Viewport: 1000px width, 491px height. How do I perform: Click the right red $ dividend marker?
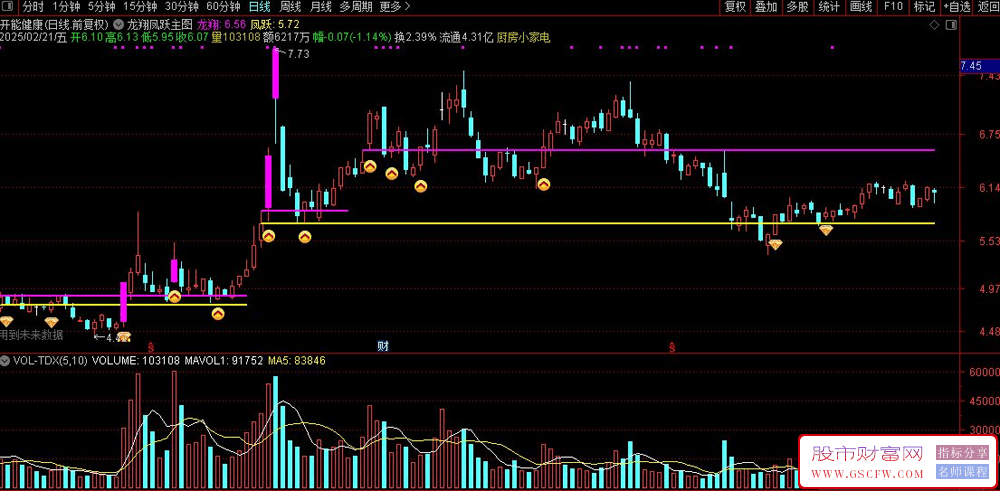[672, 347]
